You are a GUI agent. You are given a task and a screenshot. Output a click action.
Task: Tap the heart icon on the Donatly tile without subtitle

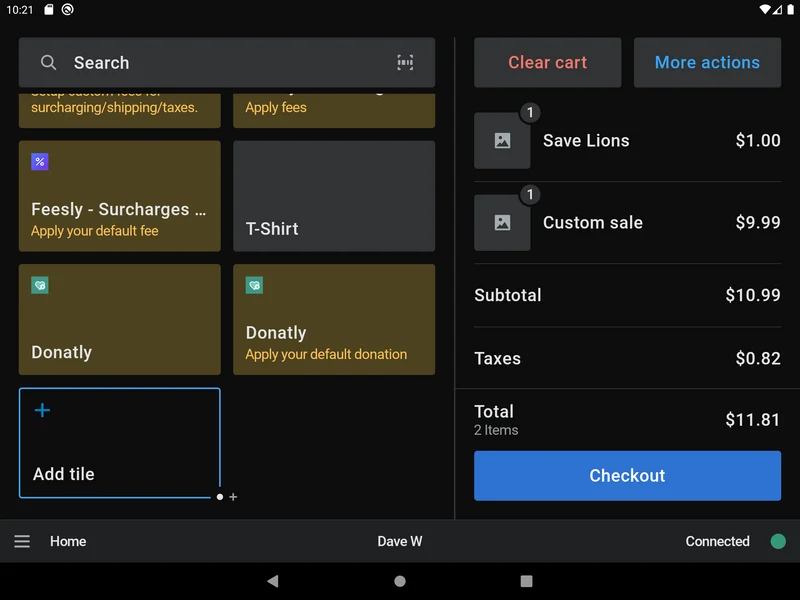pos(40,285)
